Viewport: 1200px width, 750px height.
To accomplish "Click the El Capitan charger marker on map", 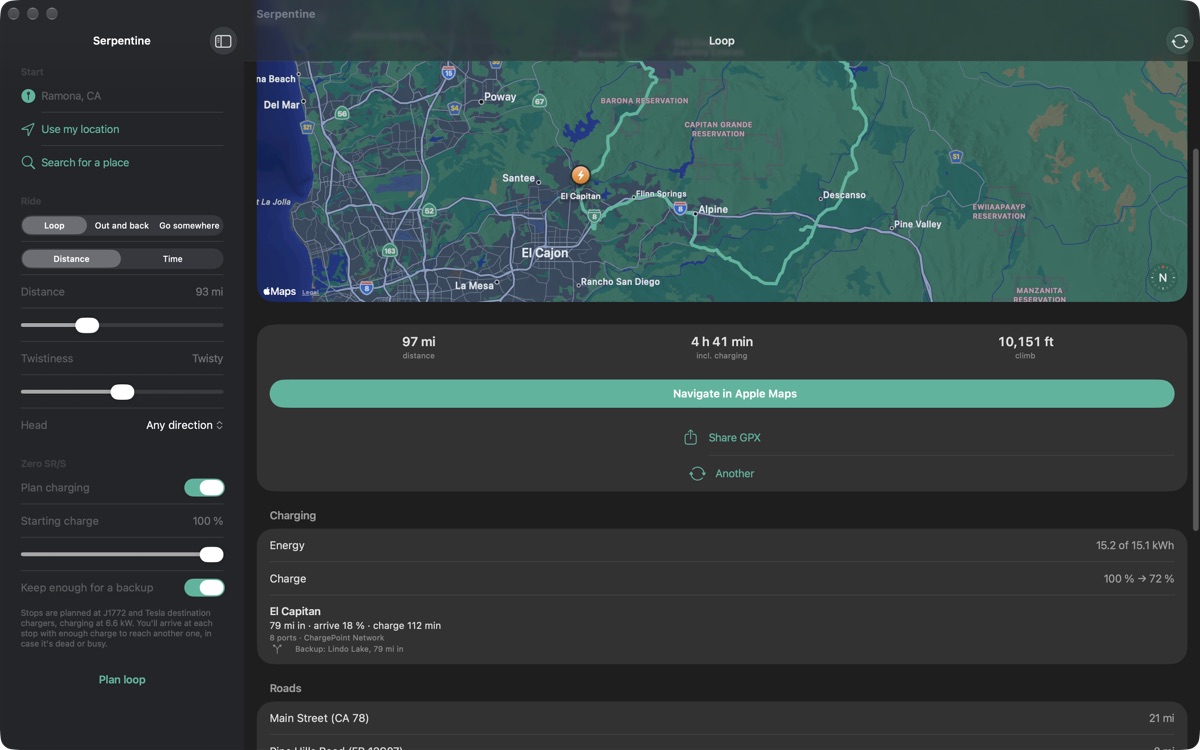I will click(x=580, y=175).
